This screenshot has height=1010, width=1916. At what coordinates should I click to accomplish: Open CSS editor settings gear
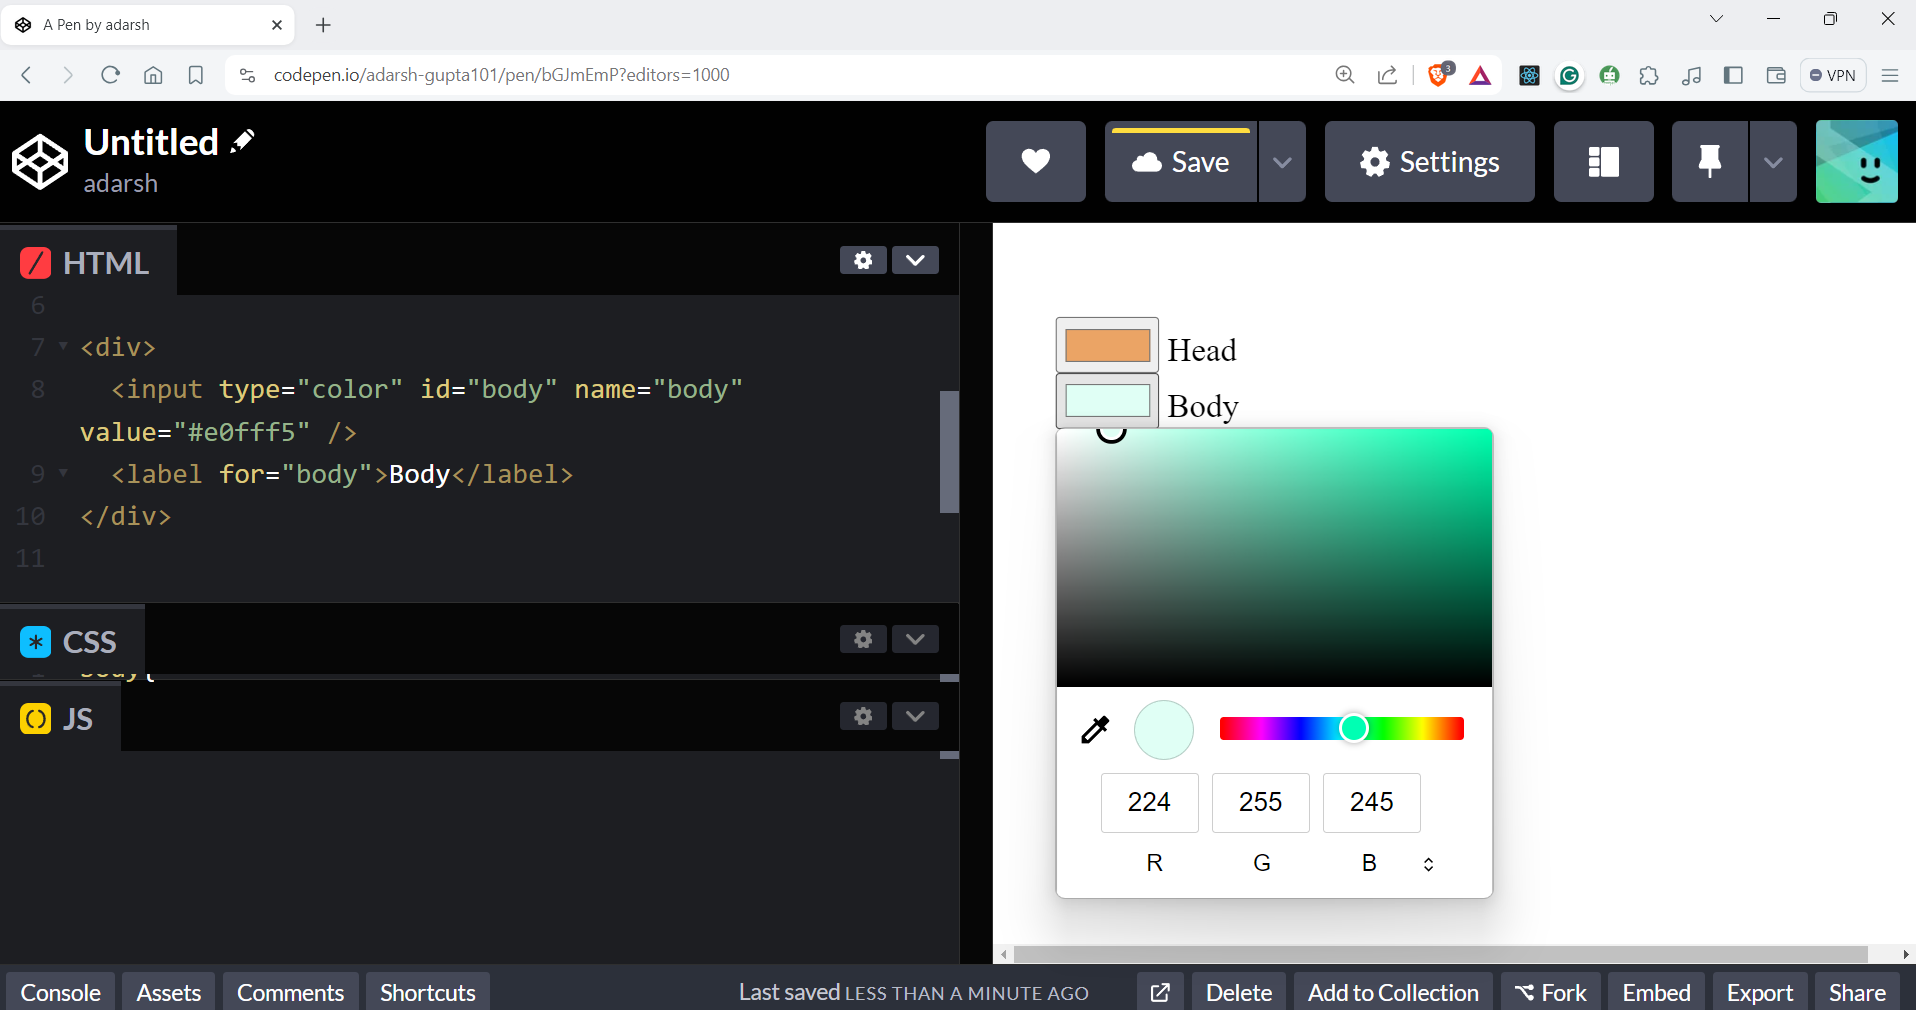click(863, 639)
